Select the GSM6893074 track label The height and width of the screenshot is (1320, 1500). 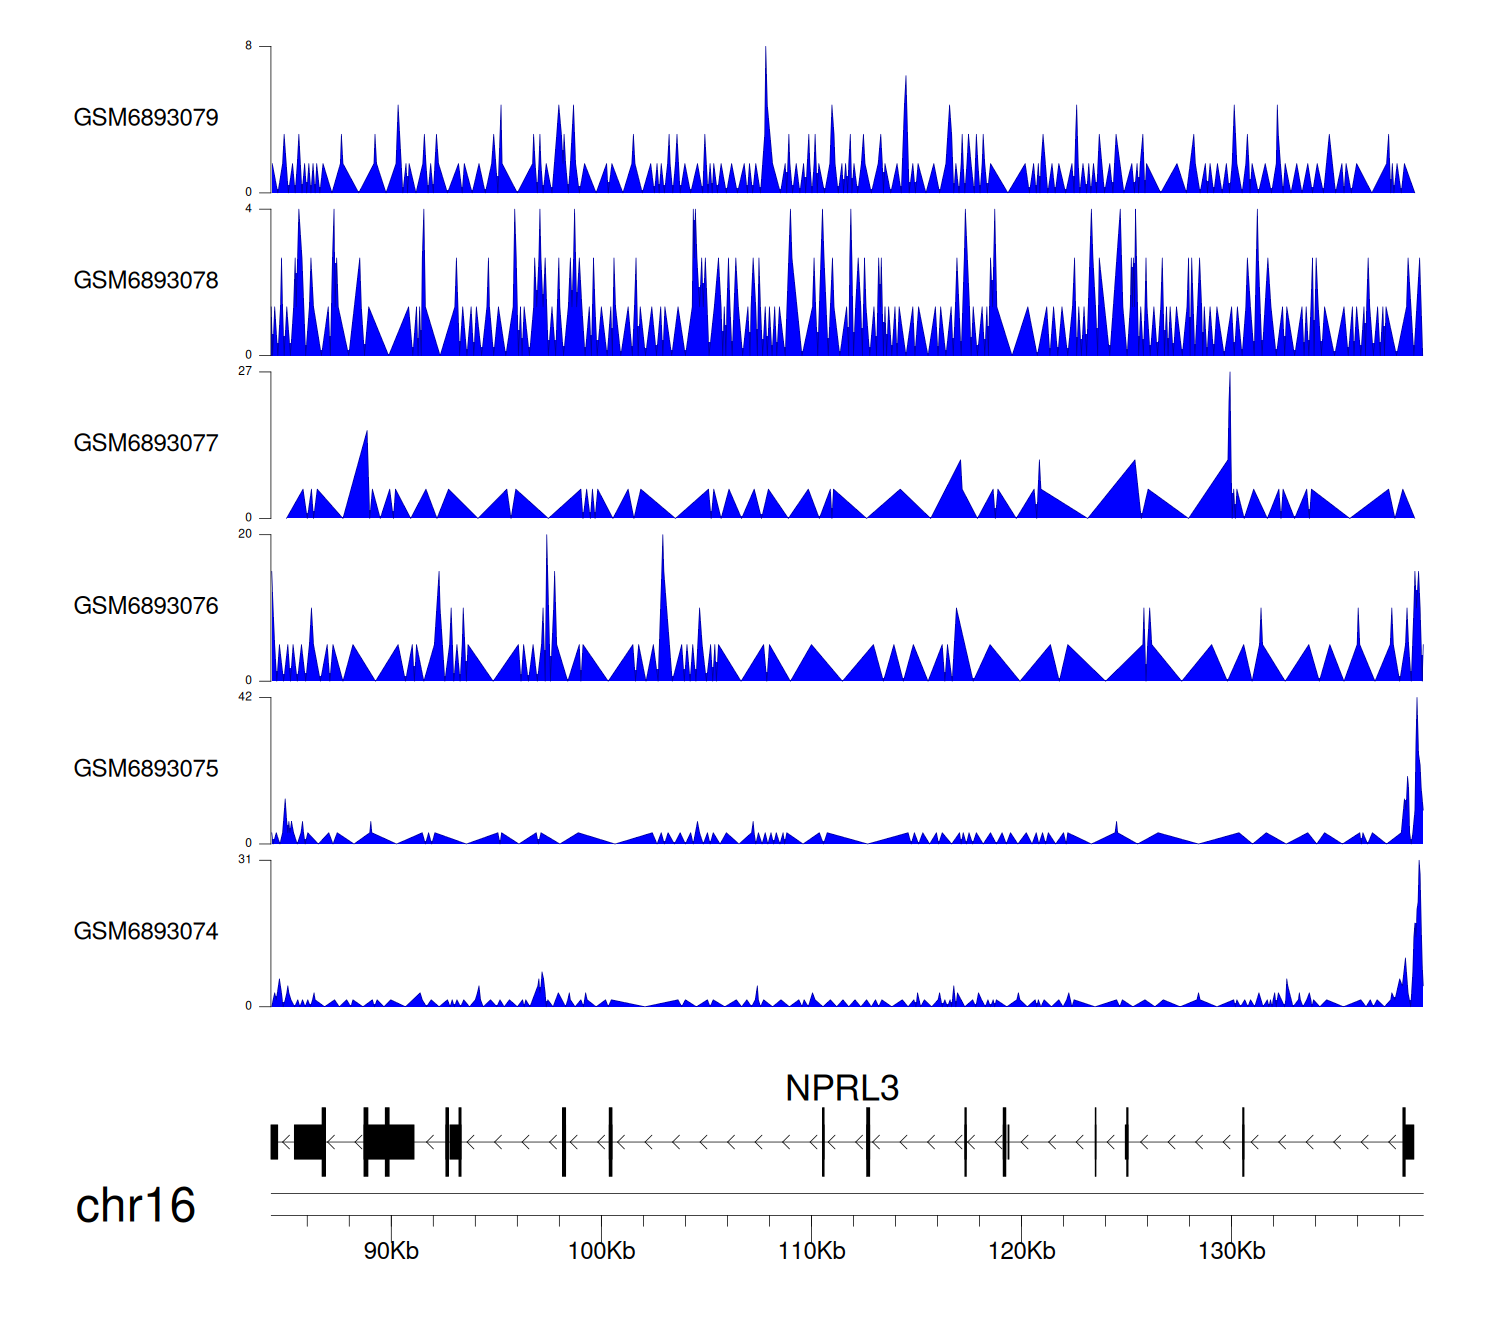[146, 932]
